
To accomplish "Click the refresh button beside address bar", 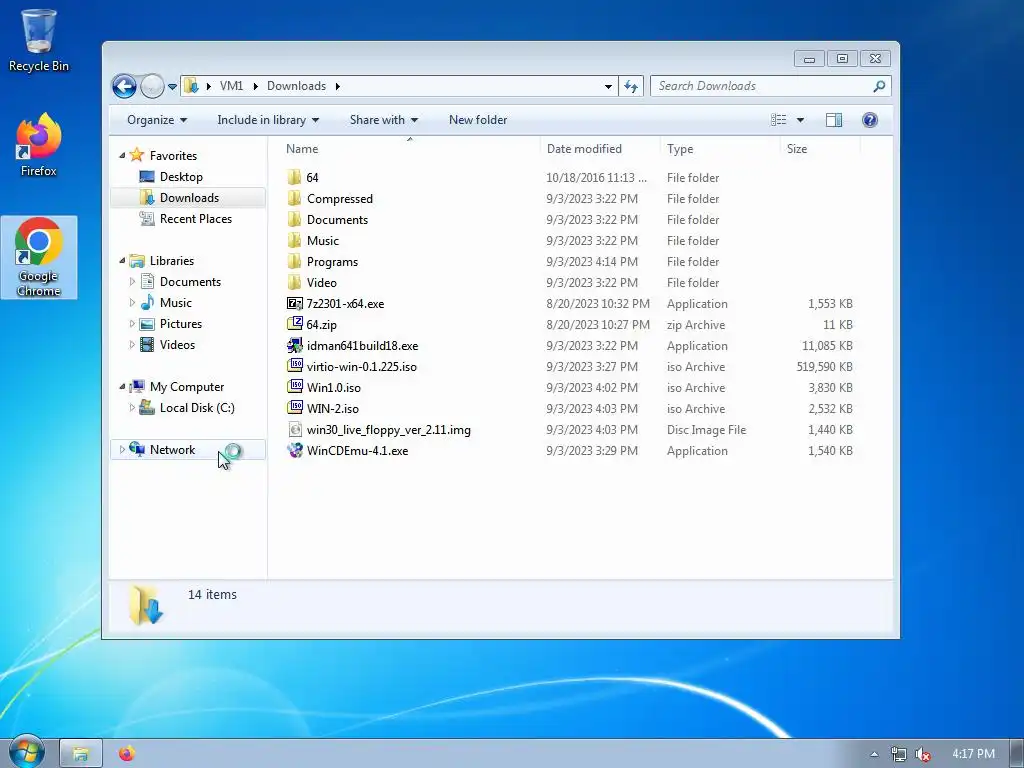I will pyautogui.click(x=631, y=86).
